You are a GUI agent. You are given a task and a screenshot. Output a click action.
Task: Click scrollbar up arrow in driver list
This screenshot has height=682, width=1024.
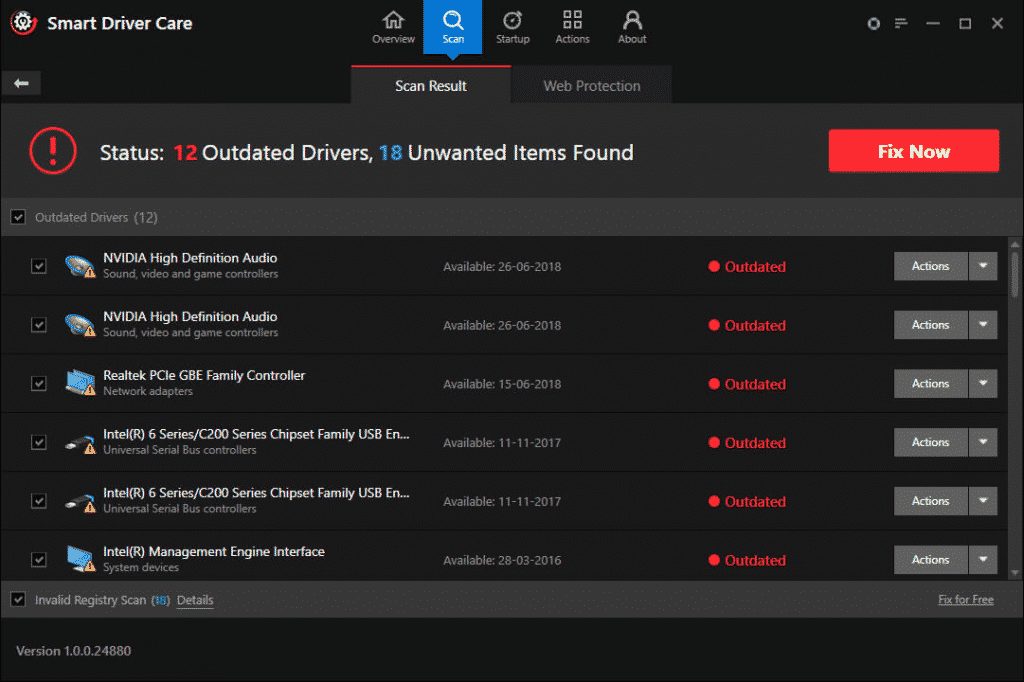[x=1015, y=244]
